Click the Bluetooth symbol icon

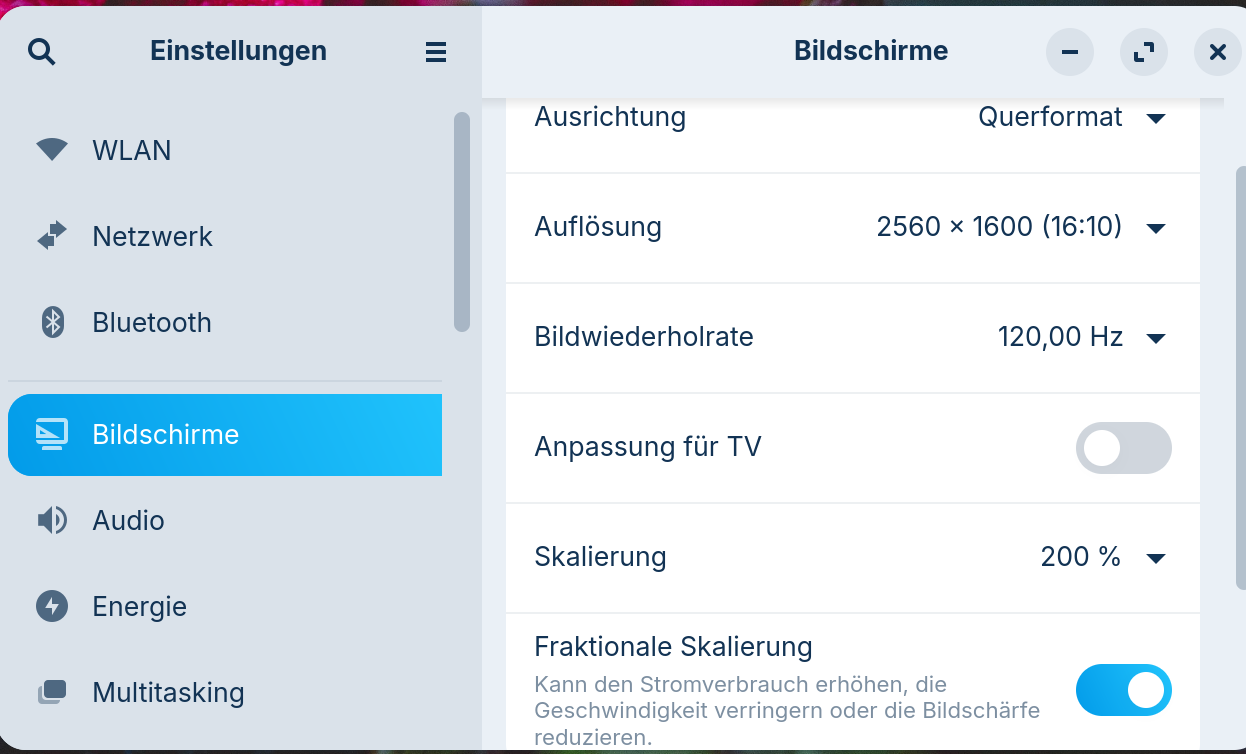(52, 322)
